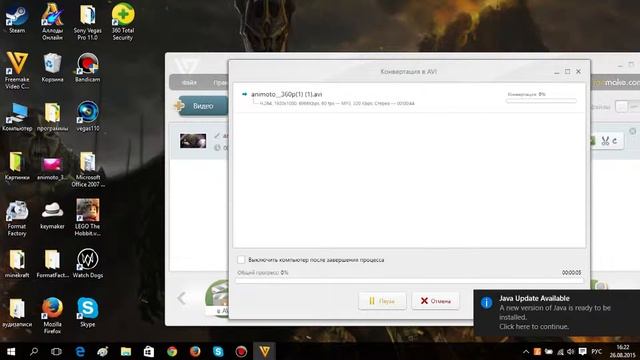The width and height of the screenshot is (640, 360).
Task: Open the Microsoft Office 2007 folder
Action: [87, 168]
